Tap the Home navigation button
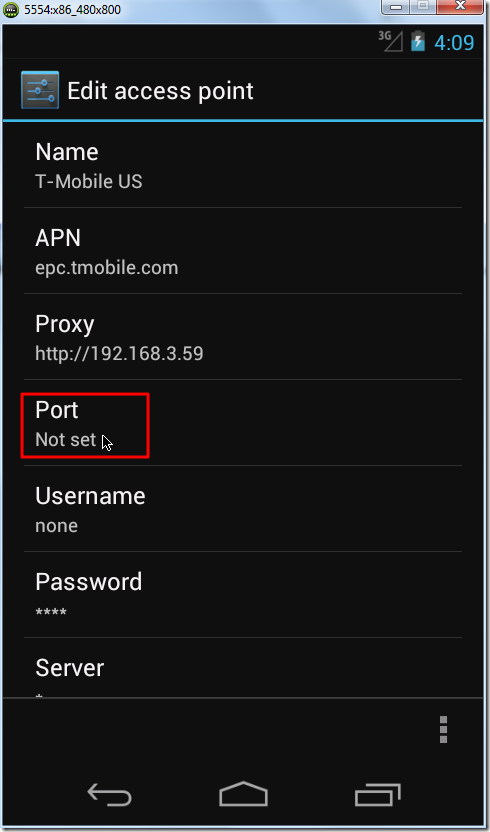 244,794
